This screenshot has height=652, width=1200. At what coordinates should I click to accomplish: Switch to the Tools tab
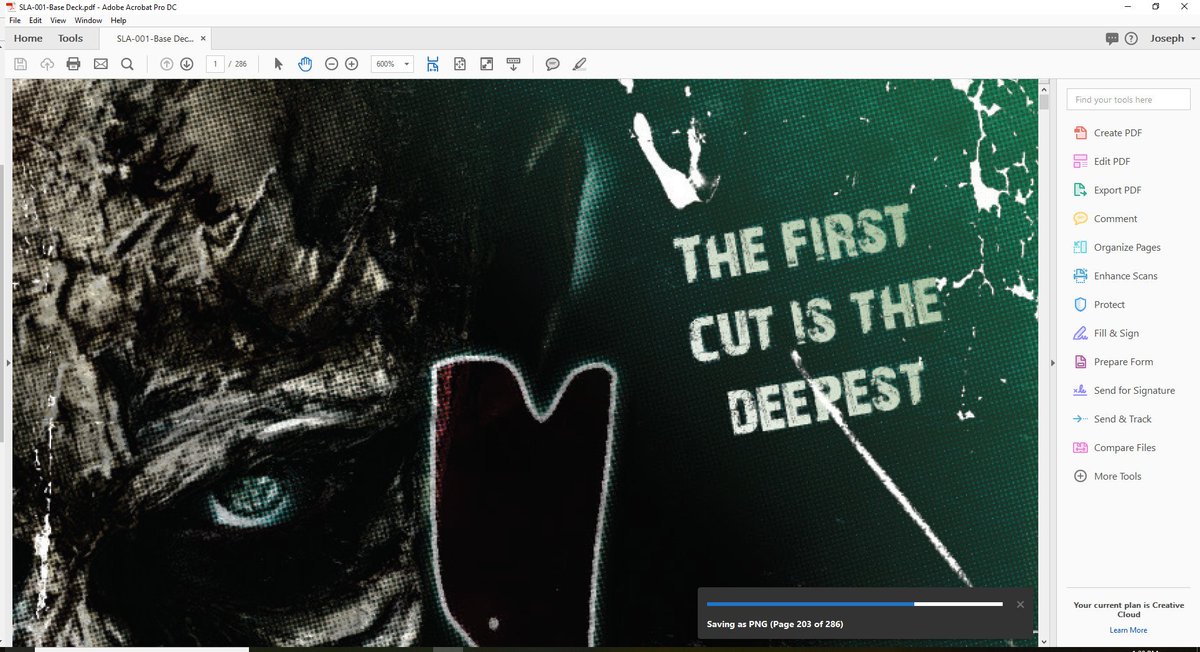point(70,38)
